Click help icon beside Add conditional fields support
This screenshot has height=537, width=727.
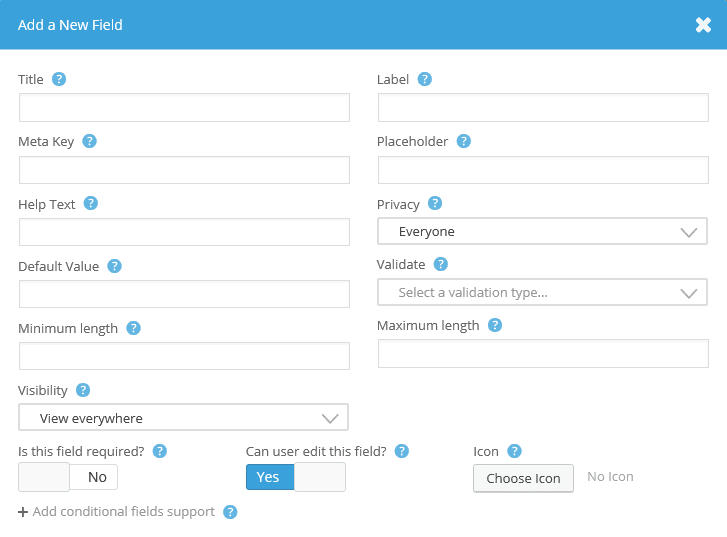pyautogui.click(x=230, y=512)
